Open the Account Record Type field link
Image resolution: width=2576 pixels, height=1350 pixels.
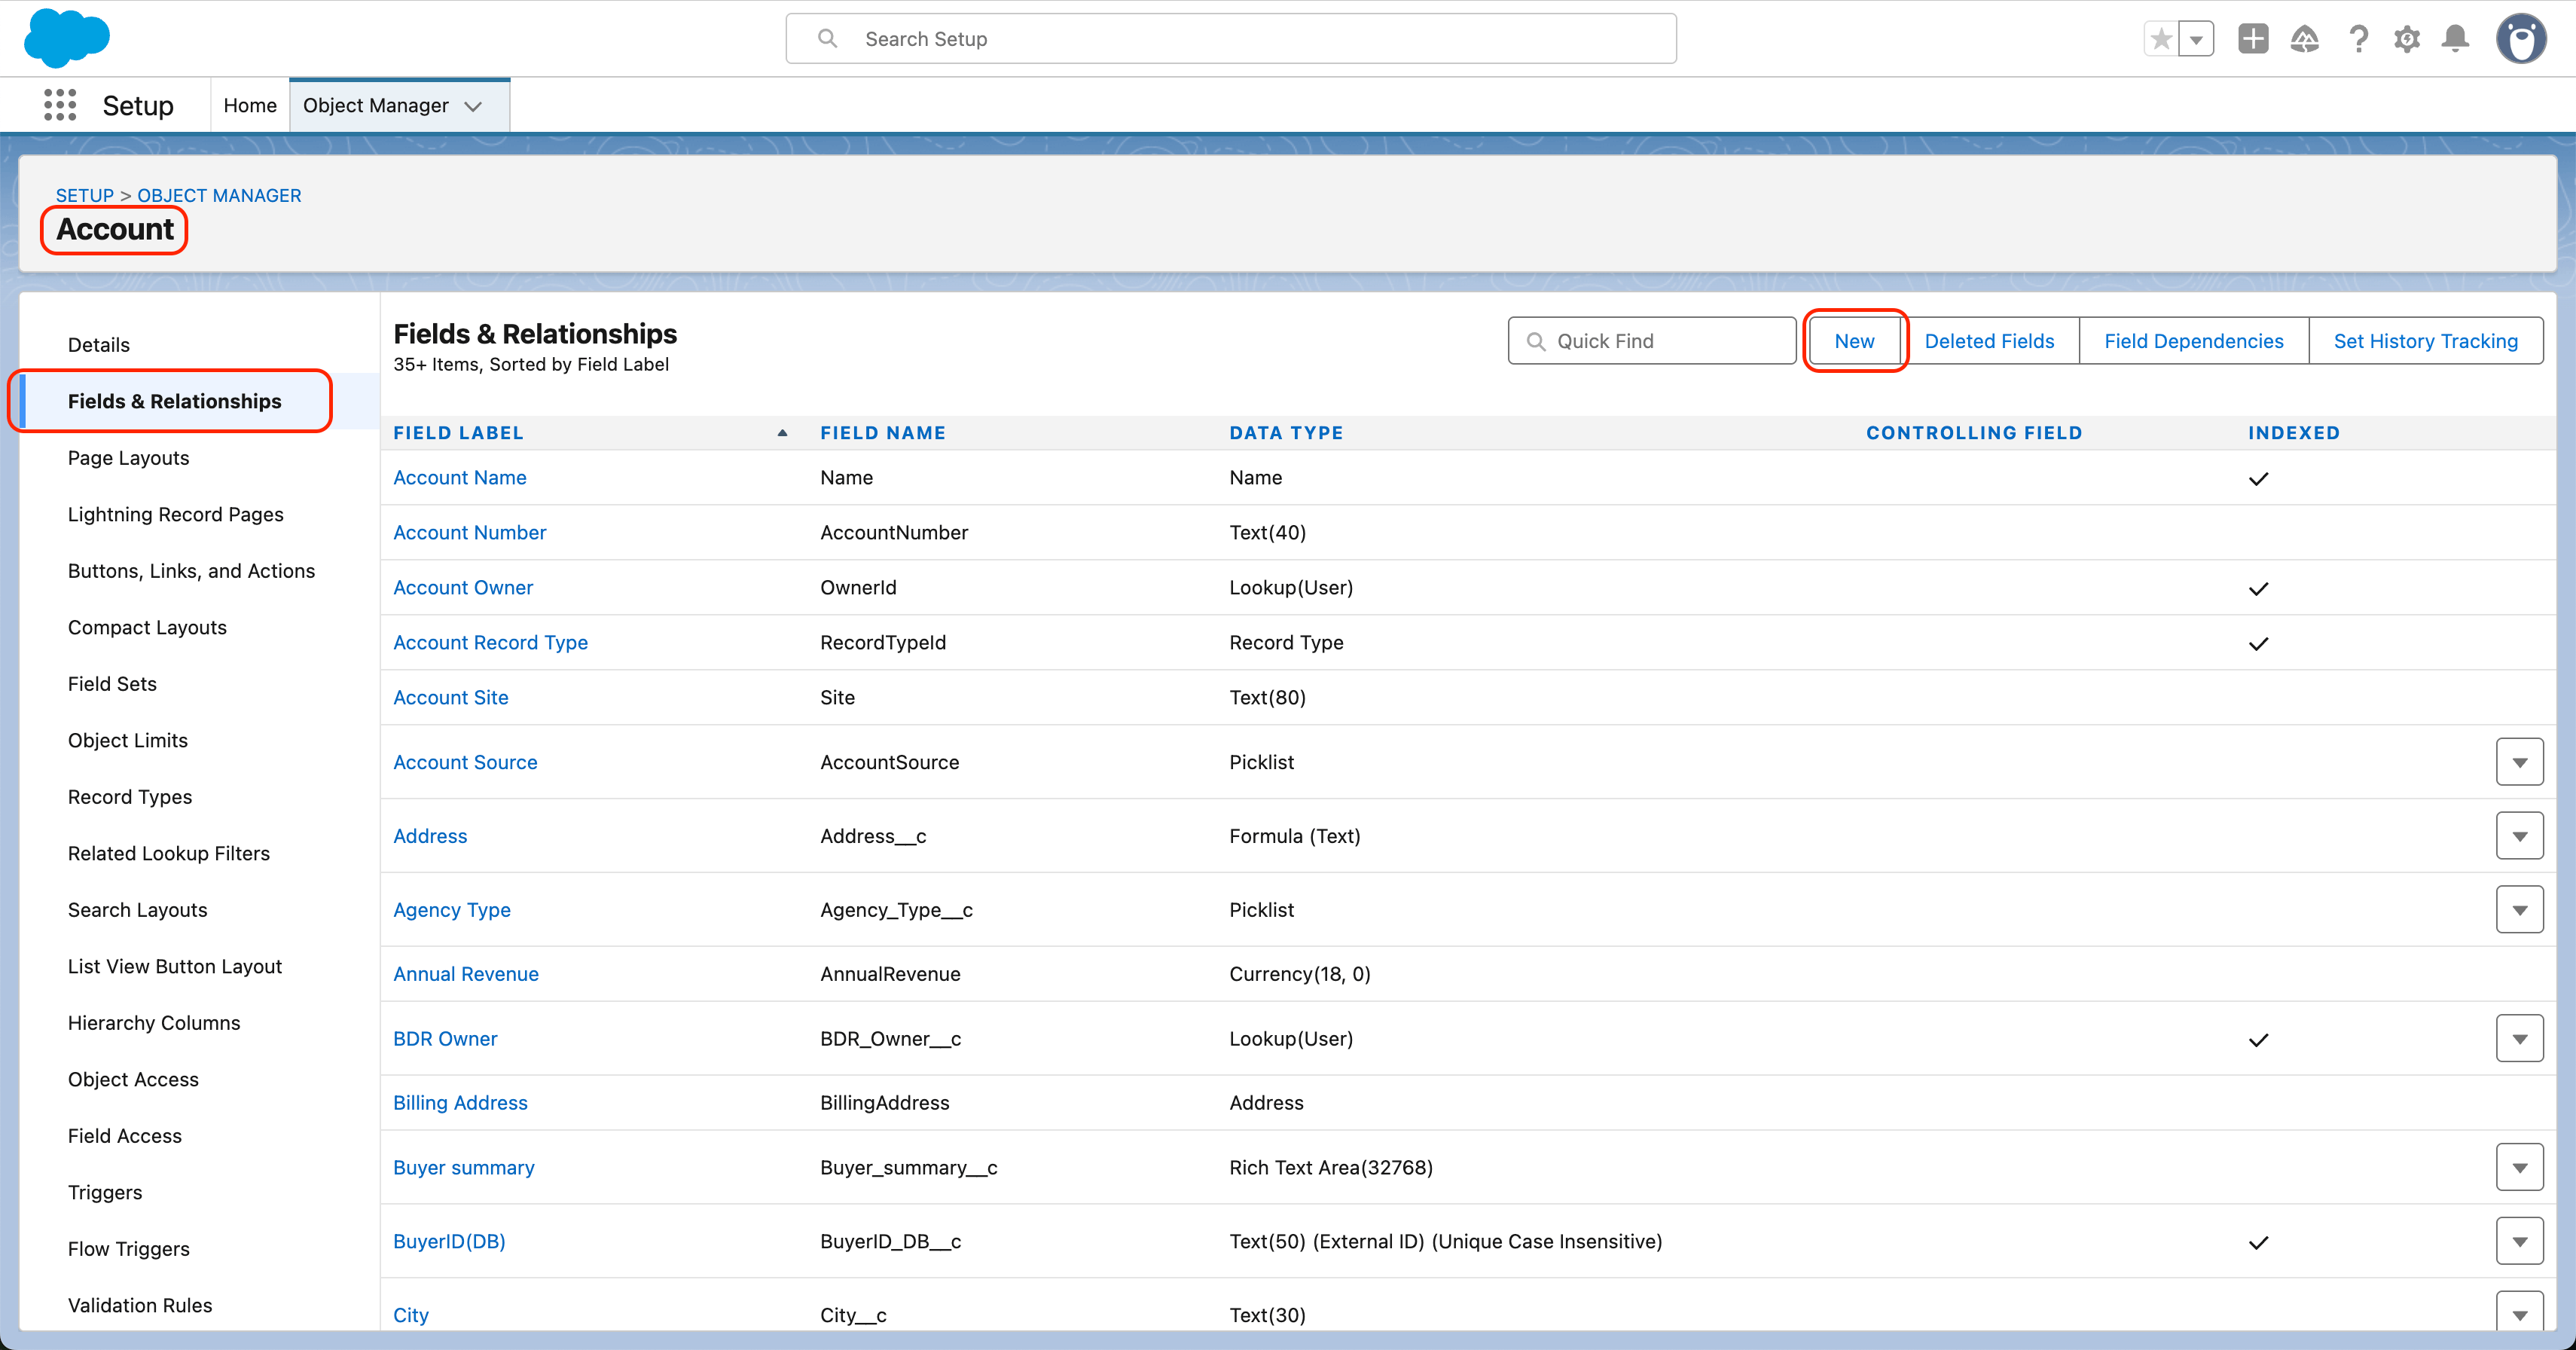point(490,643)
